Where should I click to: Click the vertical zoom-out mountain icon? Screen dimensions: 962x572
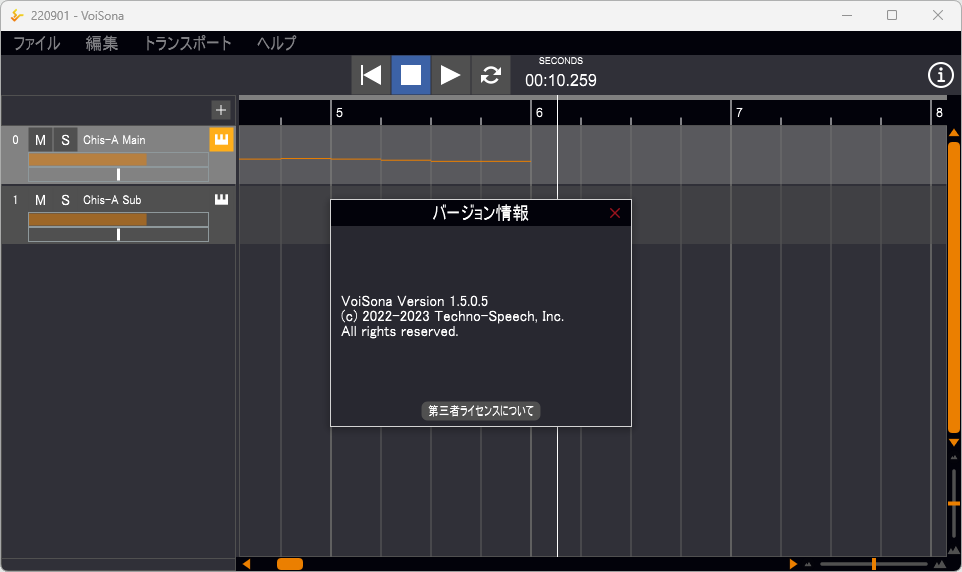pos(953,458)
